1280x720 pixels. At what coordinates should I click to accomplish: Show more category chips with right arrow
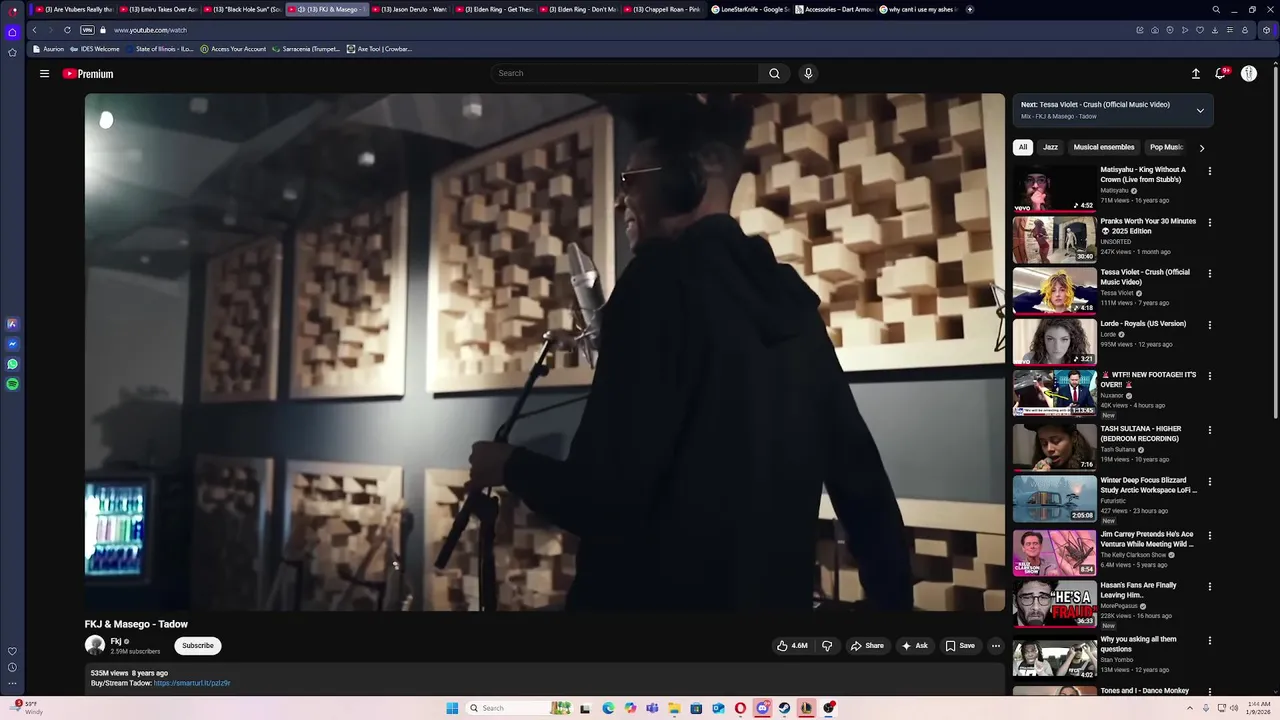pyautogui.click(x=1201, y=148)
